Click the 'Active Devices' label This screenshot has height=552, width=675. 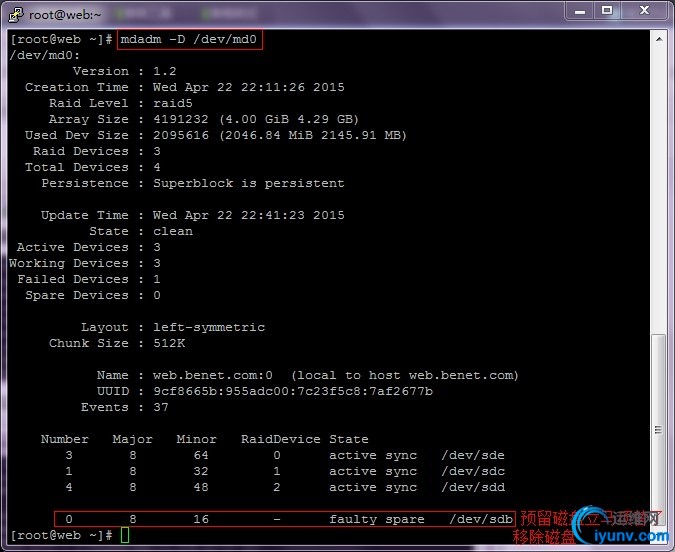[x=72, y=247]
